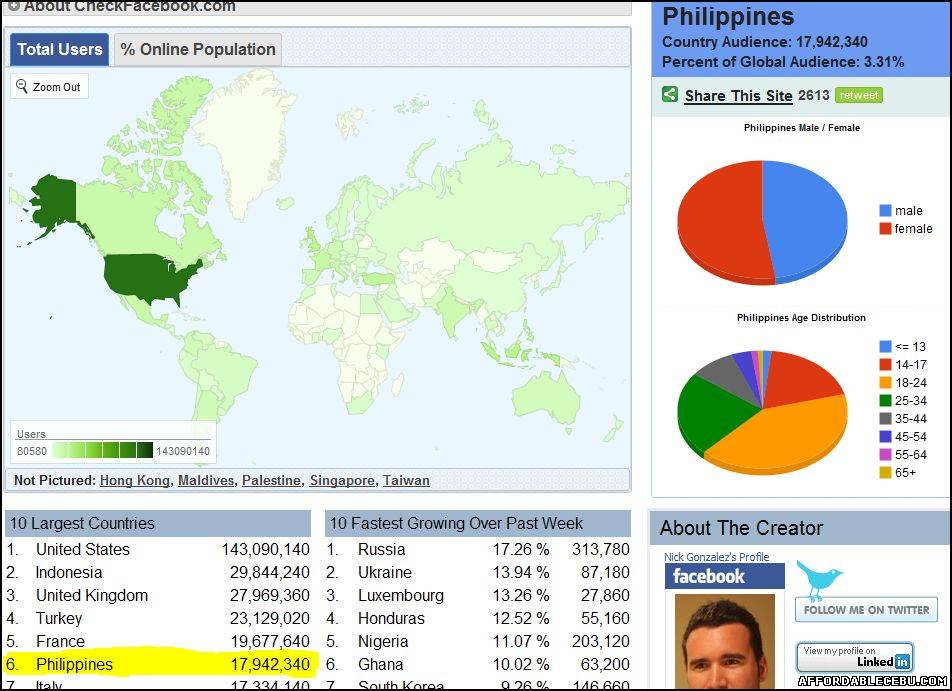Click the red female legend swatch
Viewport: 952px width, 691px height.
click(885, 228)
